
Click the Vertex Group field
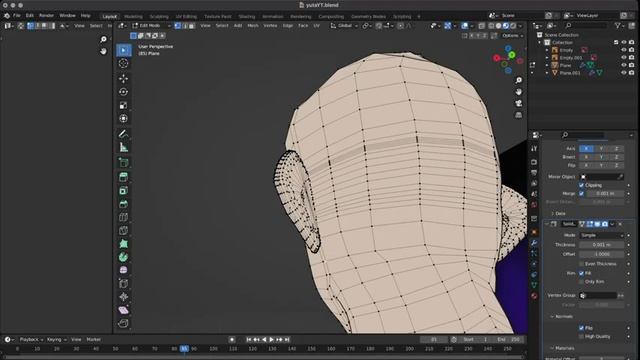click(598, 296)
